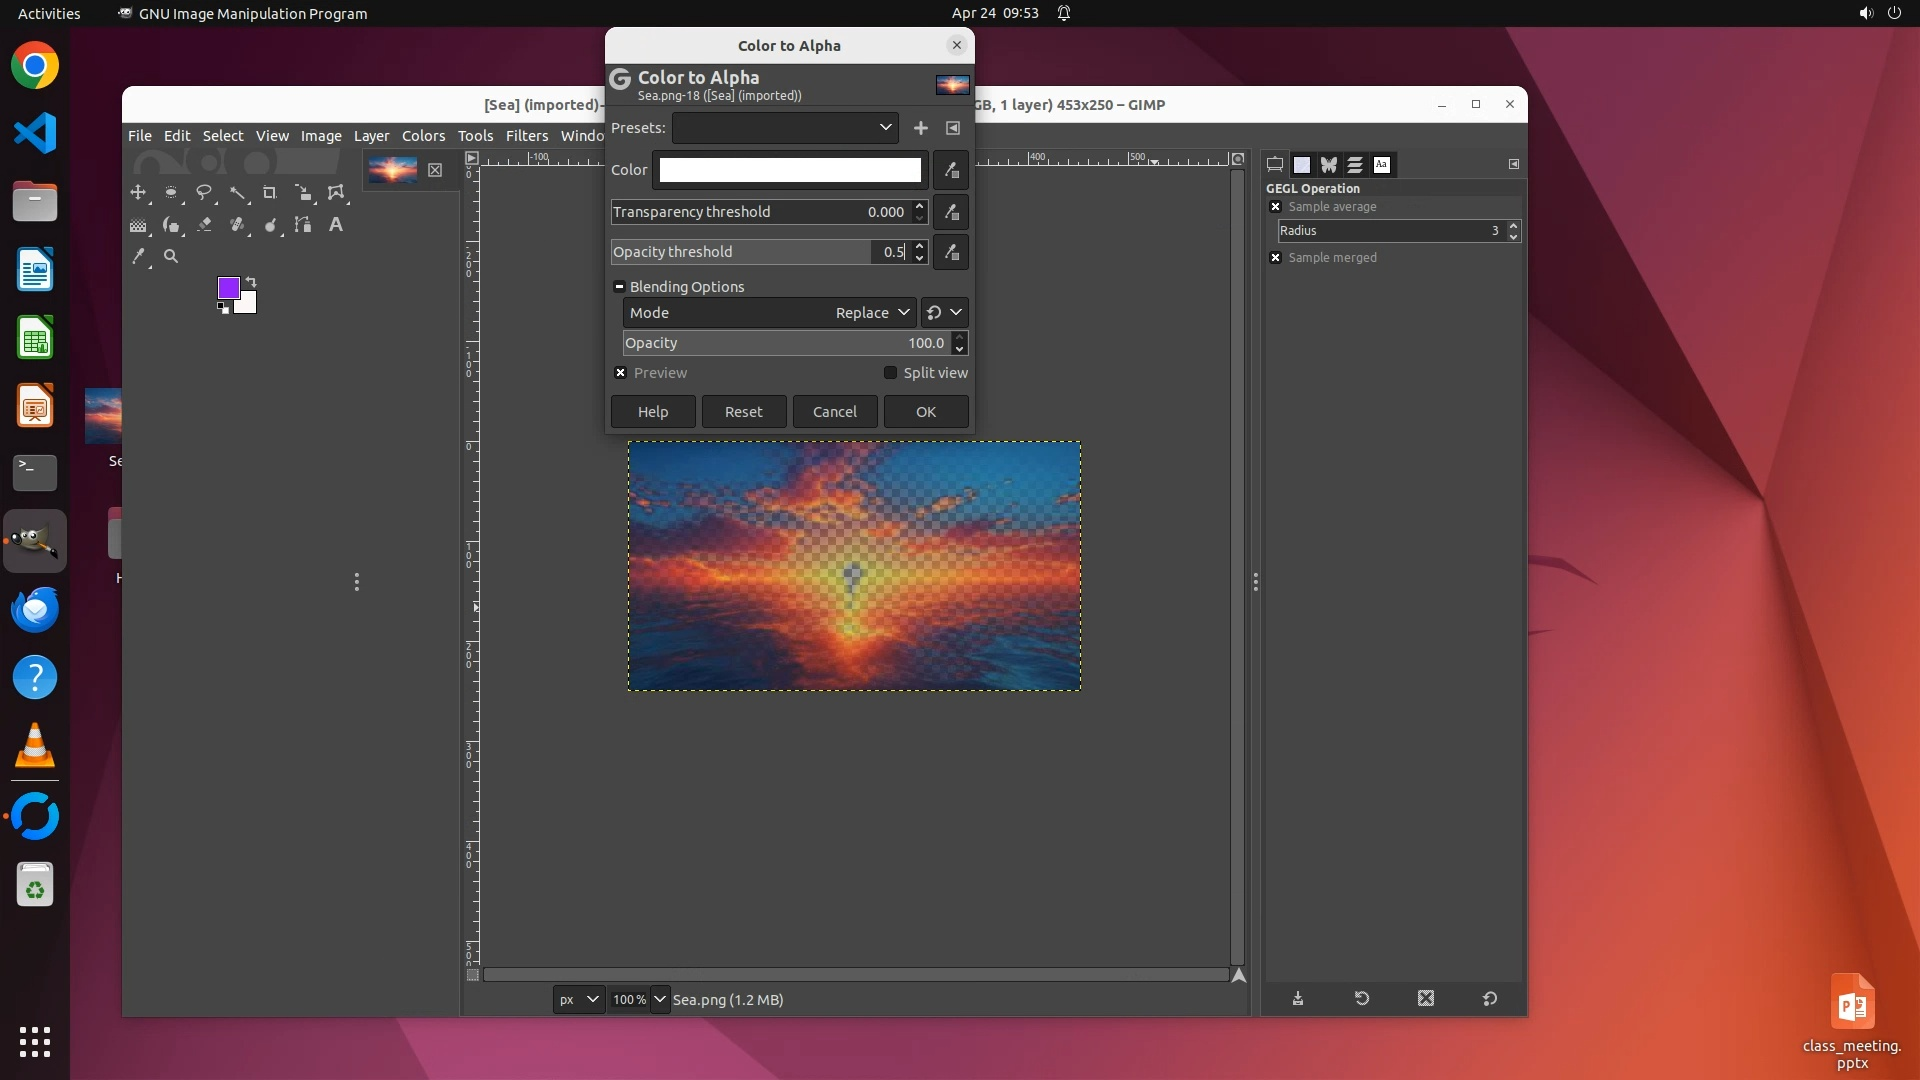Click the white Color swatch field
Viewport: 1920px width, 1080px height.
789,170
